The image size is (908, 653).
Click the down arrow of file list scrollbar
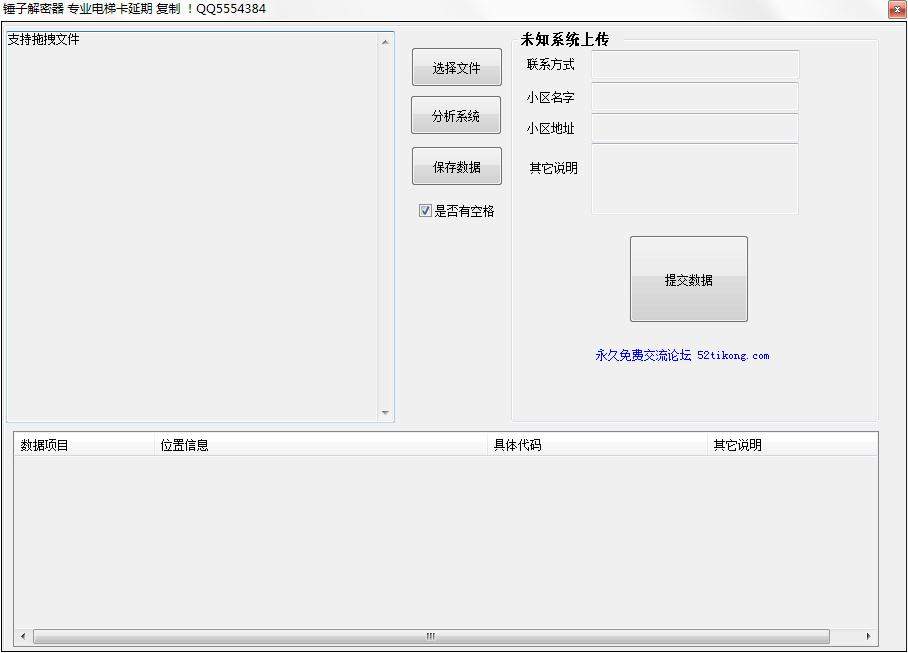click(x=385, y=412)
